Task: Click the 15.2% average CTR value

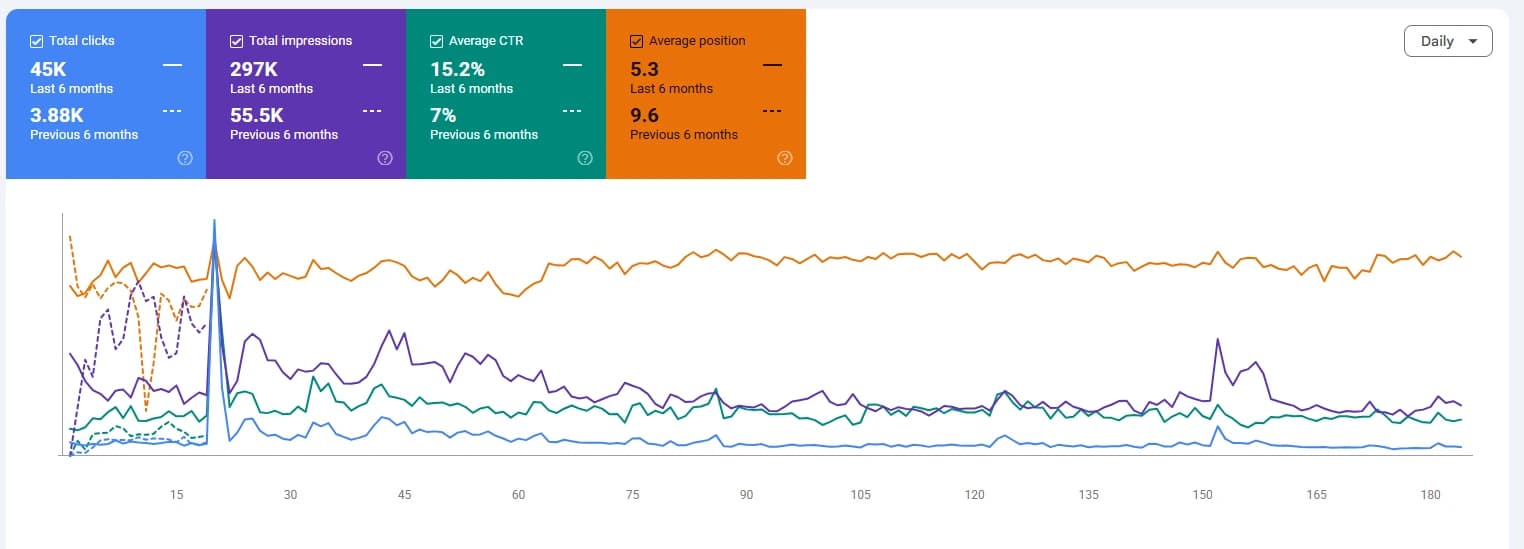Action: [x=457, y=69]
